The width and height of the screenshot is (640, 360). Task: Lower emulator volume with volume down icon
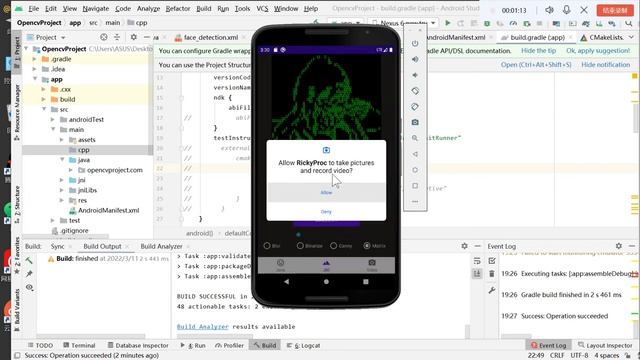pyautogui.click(x=415, y=75)
